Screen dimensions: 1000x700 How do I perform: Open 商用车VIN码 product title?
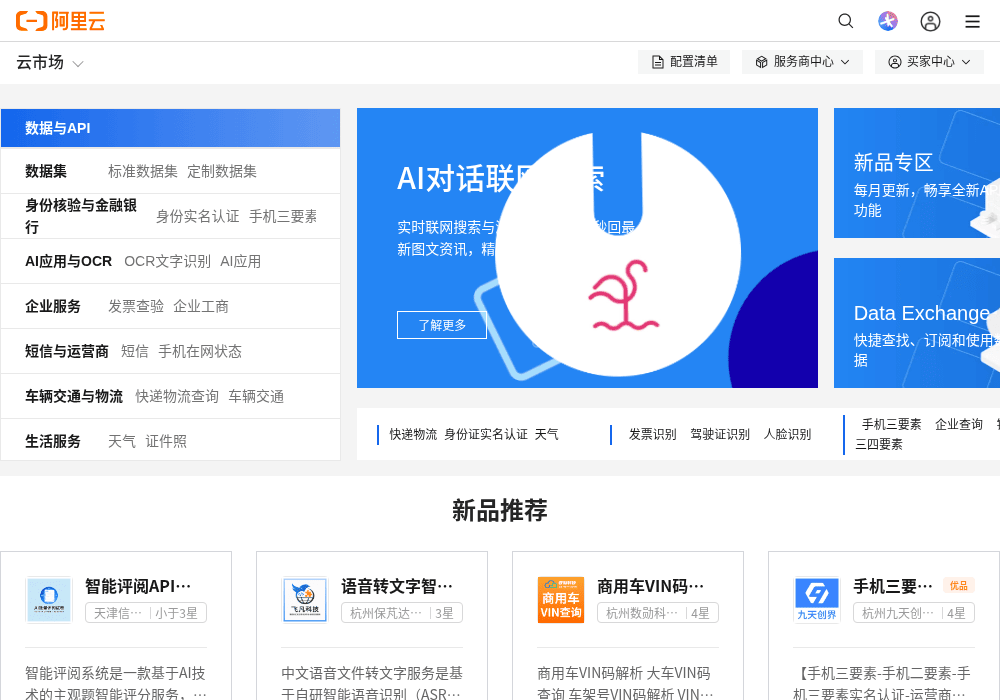[651, 587]
